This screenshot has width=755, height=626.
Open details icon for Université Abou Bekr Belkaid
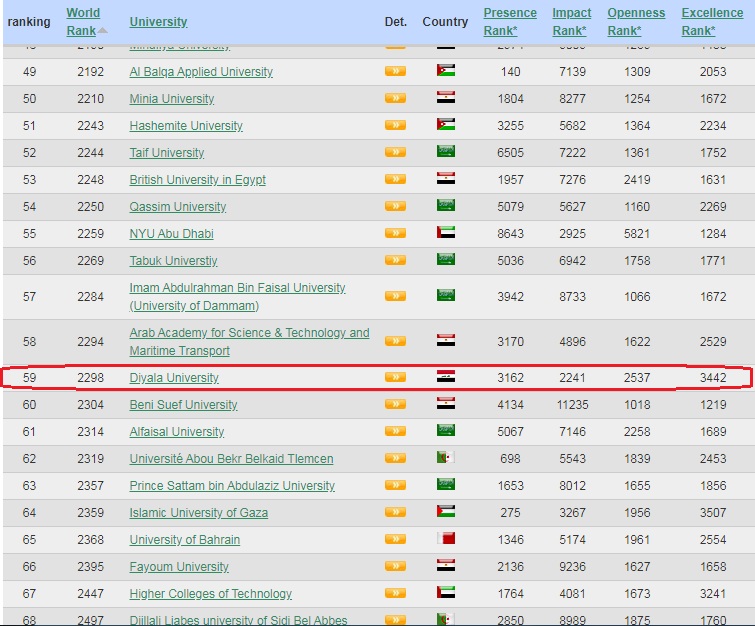(395, 458)
